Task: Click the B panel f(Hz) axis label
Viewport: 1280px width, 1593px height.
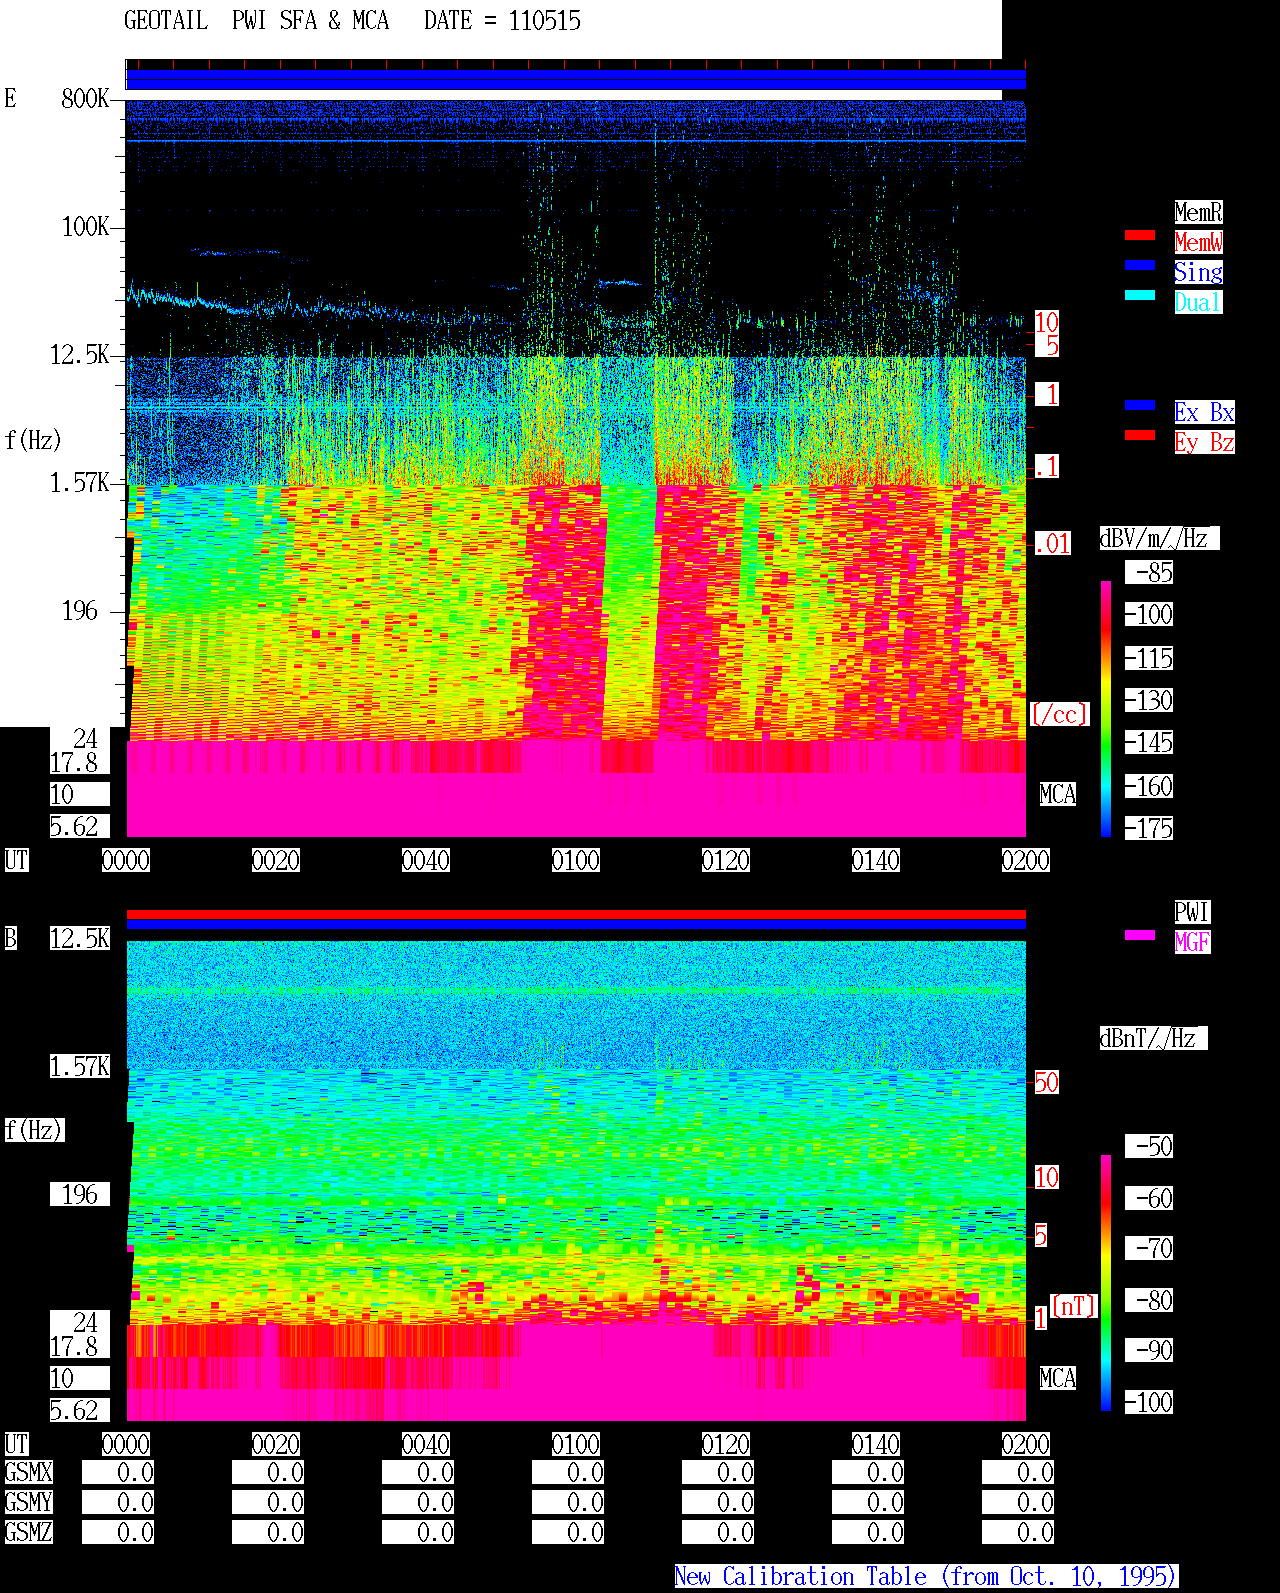Action: coord(33,1130)
